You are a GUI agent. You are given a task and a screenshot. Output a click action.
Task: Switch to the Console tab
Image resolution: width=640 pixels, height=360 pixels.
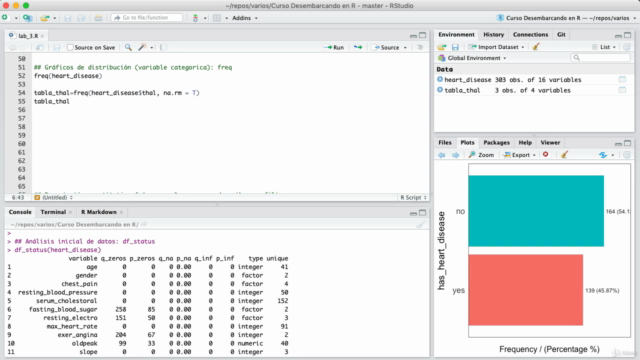[20, 212]
